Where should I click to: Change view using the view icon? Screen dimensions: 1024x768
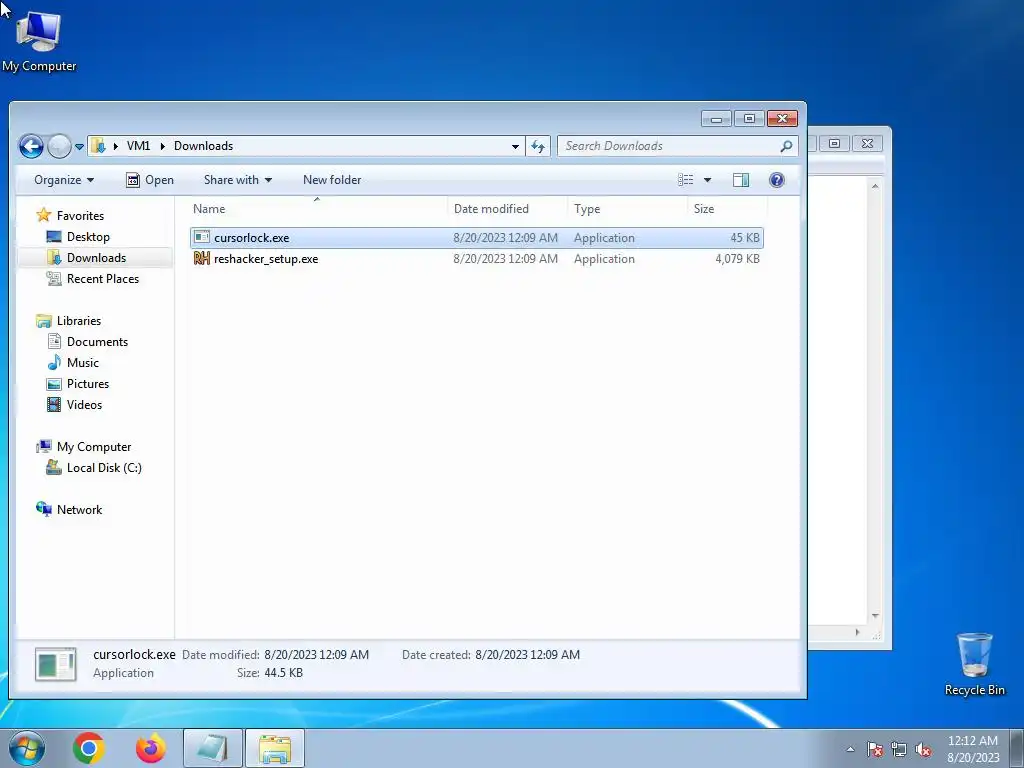pos(686,180)
